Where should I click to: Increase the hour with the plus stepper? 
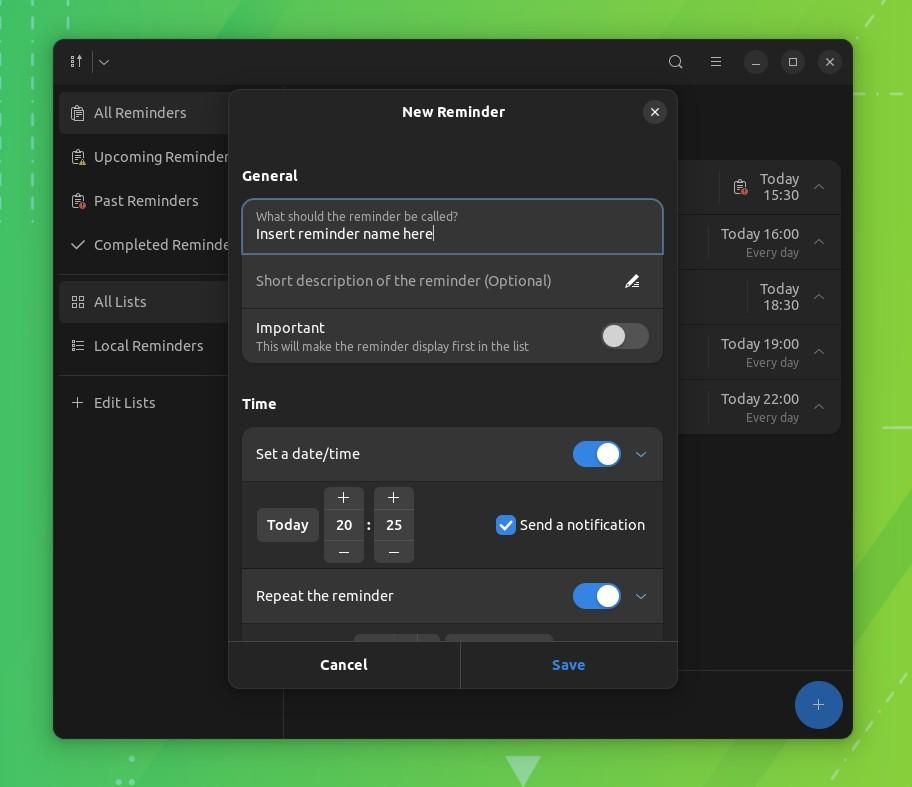tap(343, 497)
